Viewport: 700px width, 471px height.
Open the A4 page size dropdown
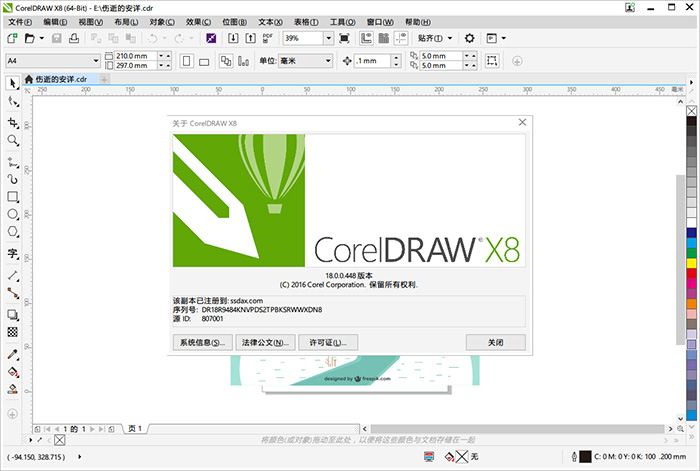(x=96, y=61)
